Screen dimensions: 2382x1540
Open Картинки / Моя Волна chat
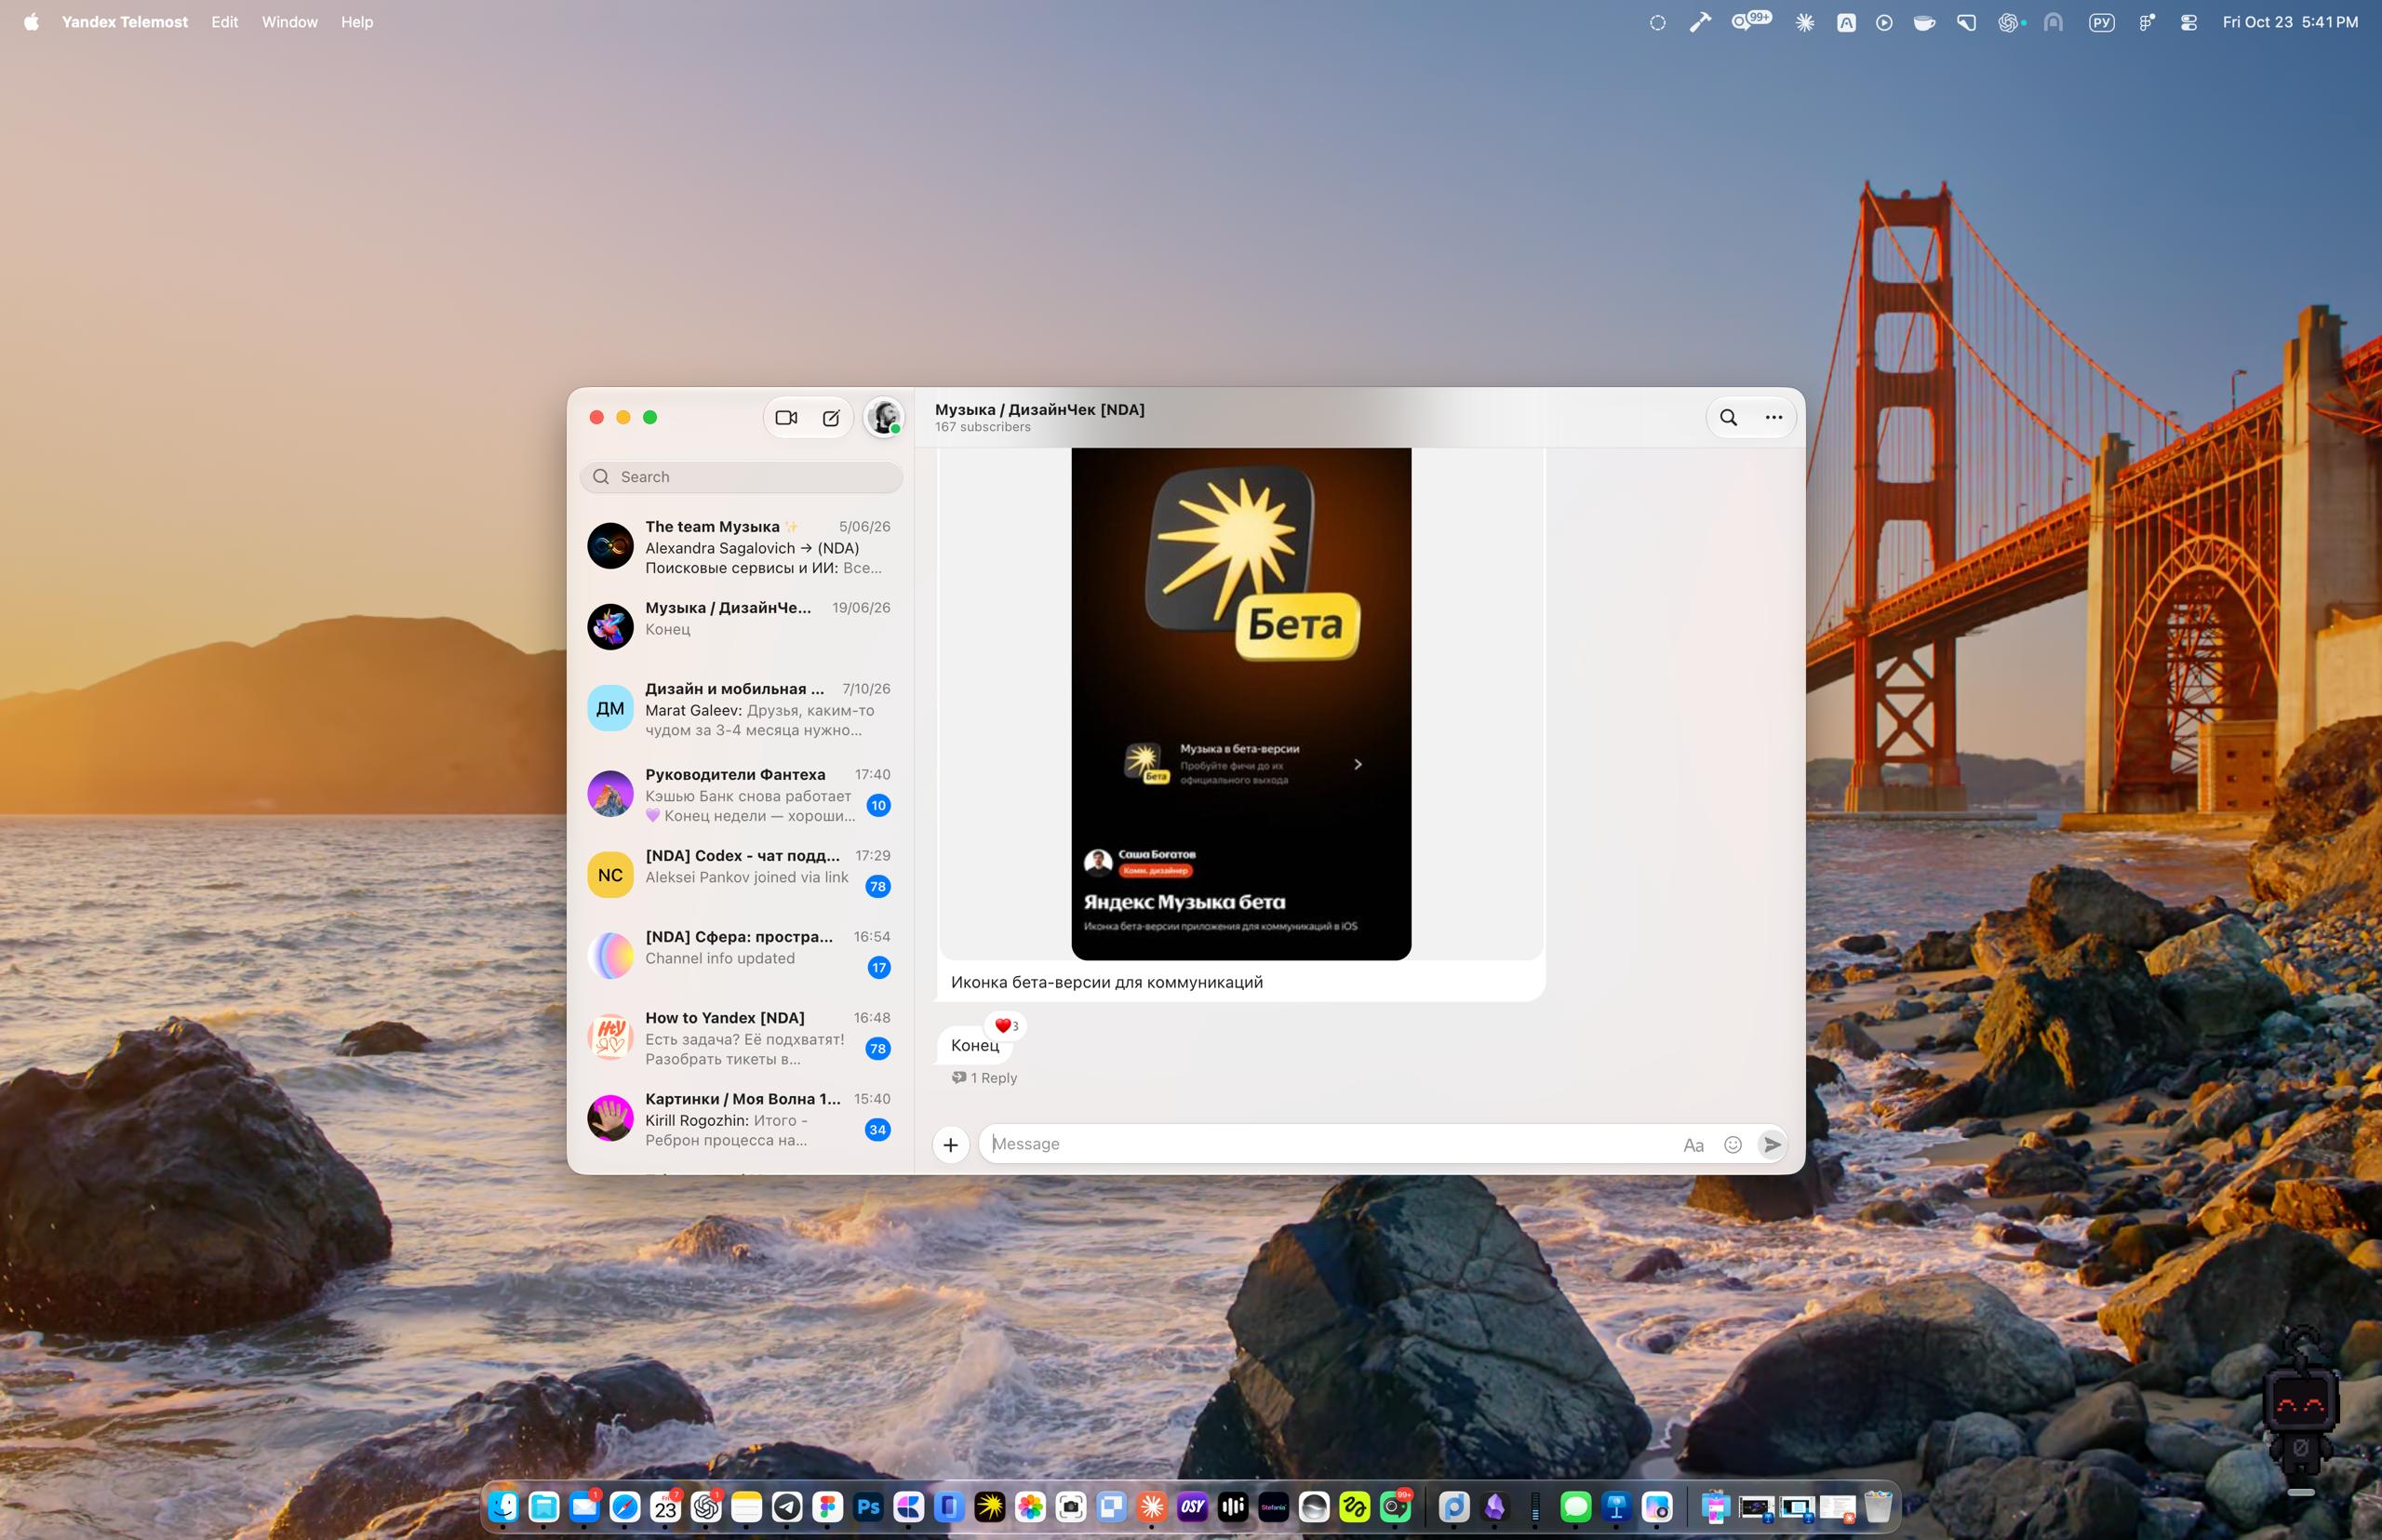[740, 1119]
